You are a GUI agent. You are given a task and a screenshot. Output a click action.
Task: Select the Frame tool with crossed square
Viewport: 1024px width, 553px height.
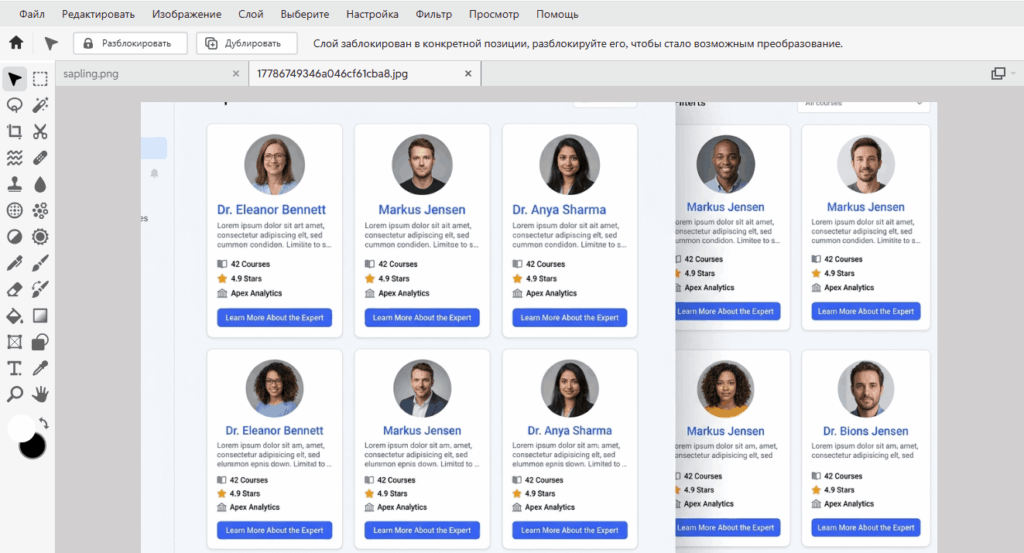pos(14,342)
